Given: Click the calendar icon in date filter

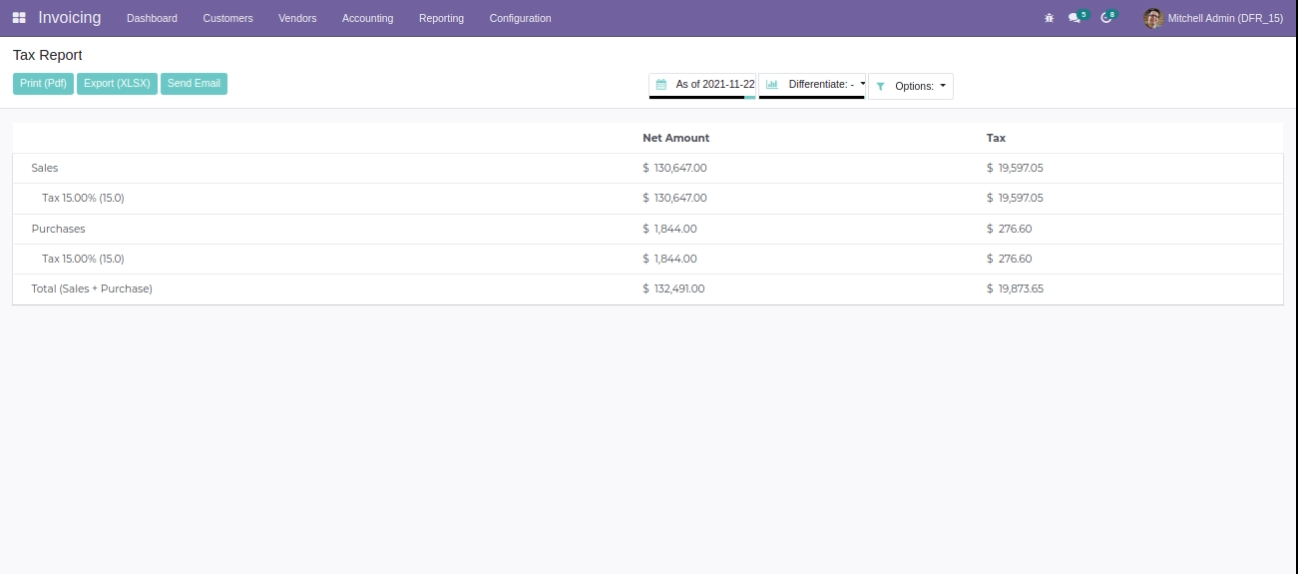Looking at the screenshot, I should [661, 85].
